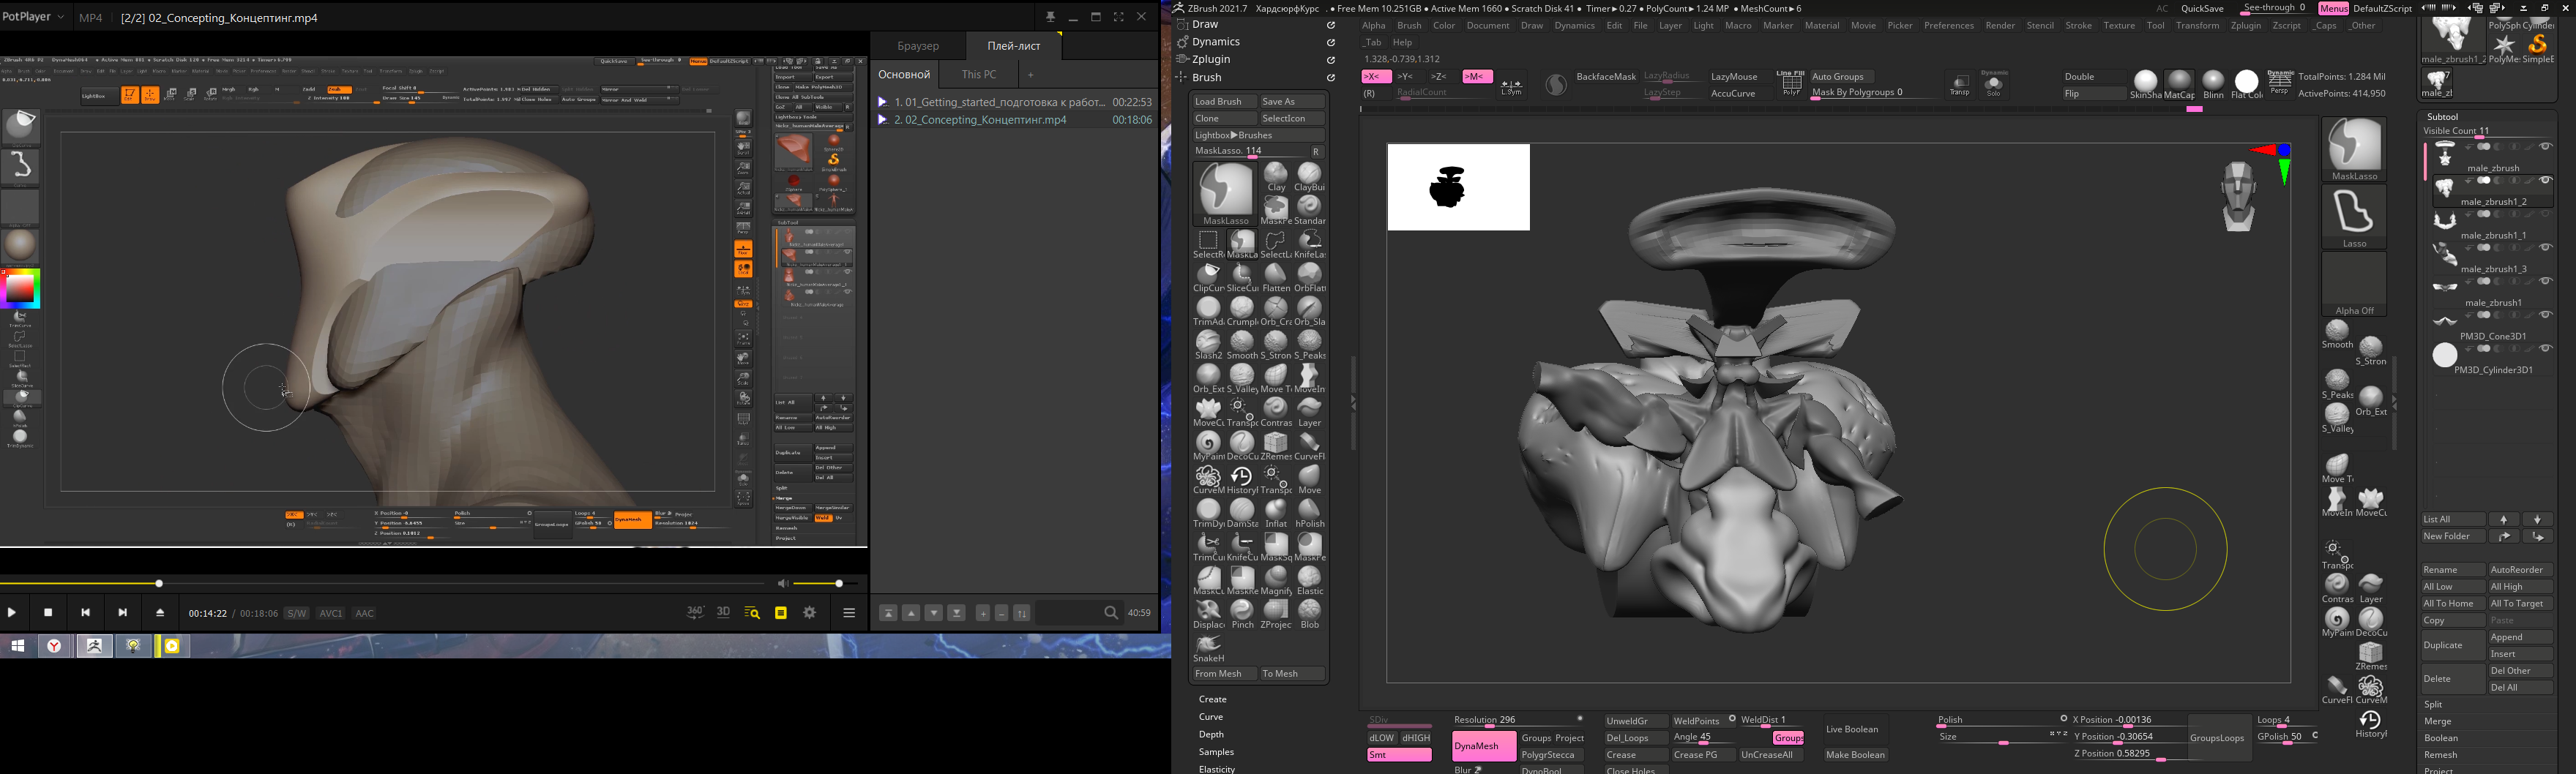The height and width of the screenshot is (774, 2576).
Task: Adjust the DynaMesh Resolution slider
Action: tap(1519, 721)
